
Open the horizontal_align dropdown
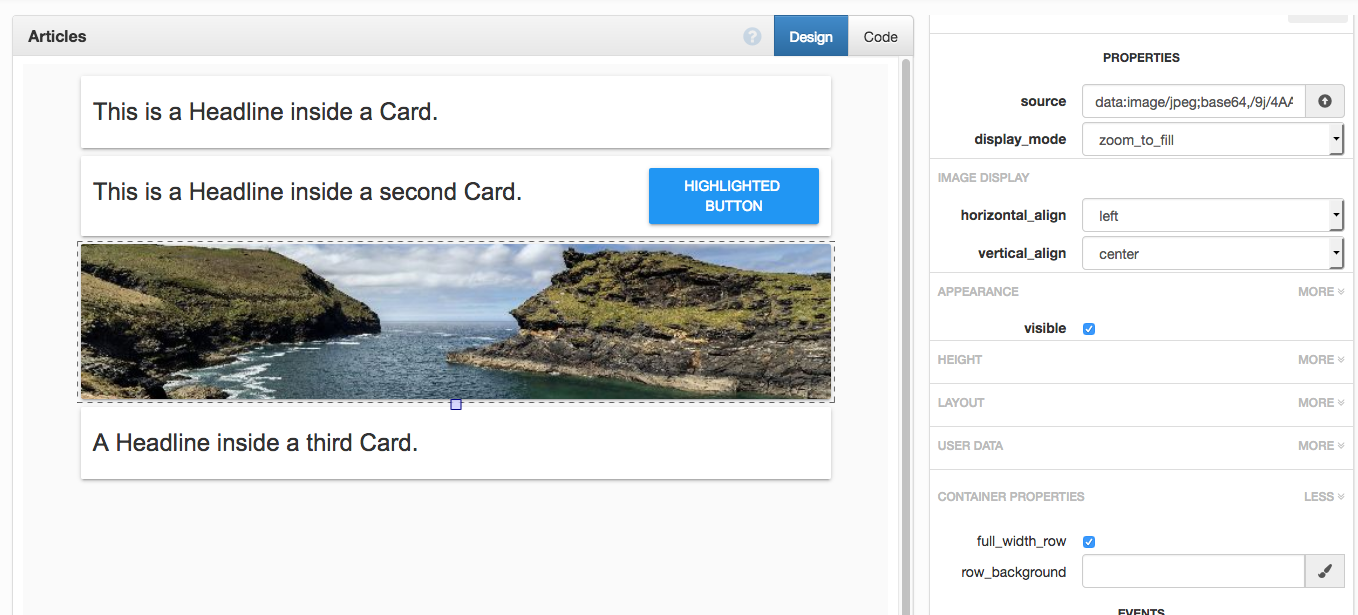(x=1212, y=216)
